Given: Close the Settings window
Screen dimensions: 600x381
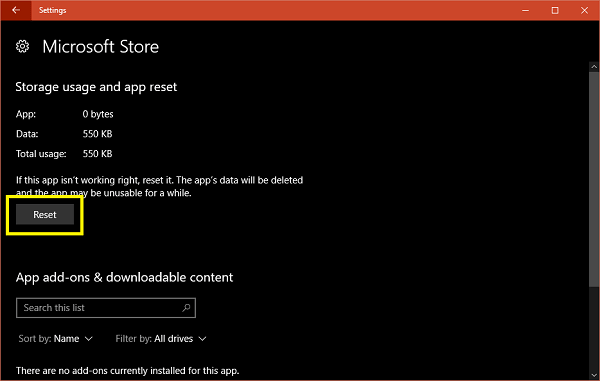Looking at the screenshot, I should [584, 10].
